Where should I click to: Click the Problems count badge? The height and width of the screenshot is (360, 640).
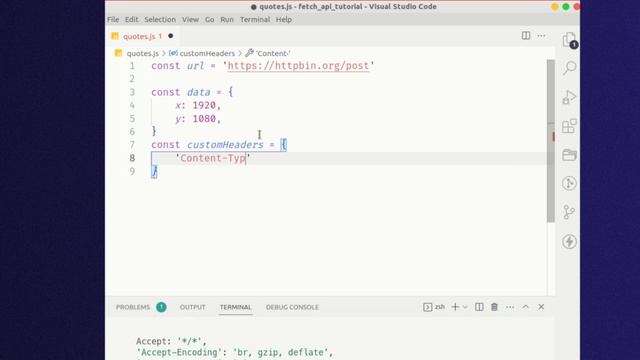[x=161, y=307]
